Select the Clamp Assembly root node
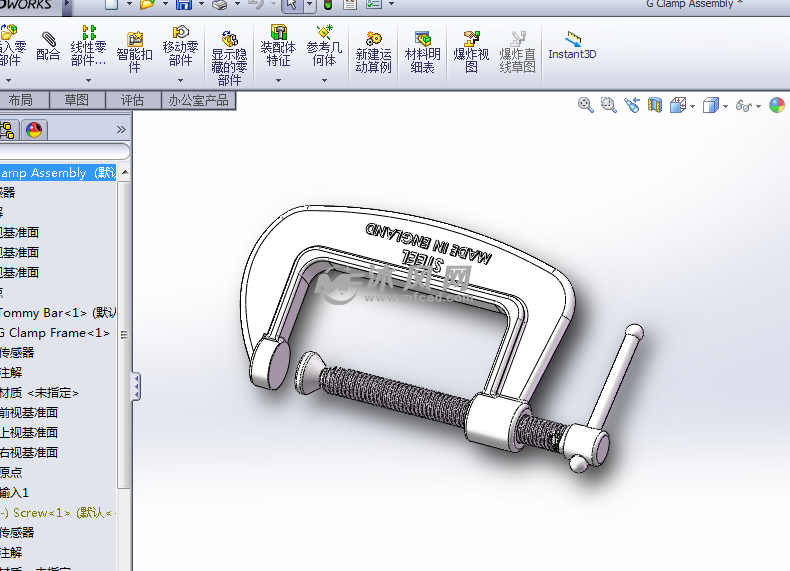 click(x=57, y=173)
